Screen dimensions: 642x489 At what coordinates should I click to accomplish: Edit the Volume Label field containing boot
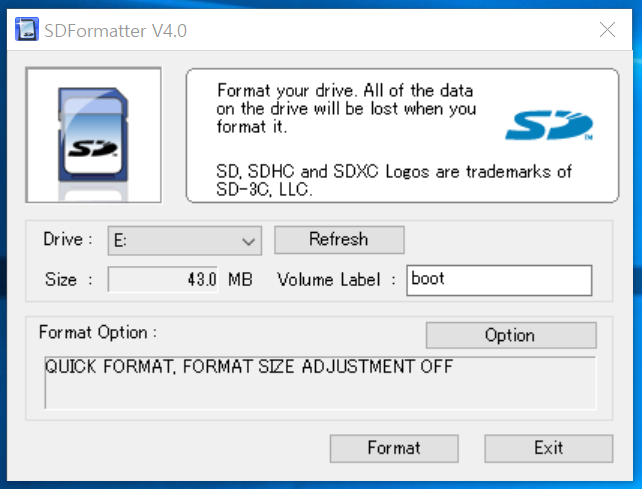pos(499,280)
